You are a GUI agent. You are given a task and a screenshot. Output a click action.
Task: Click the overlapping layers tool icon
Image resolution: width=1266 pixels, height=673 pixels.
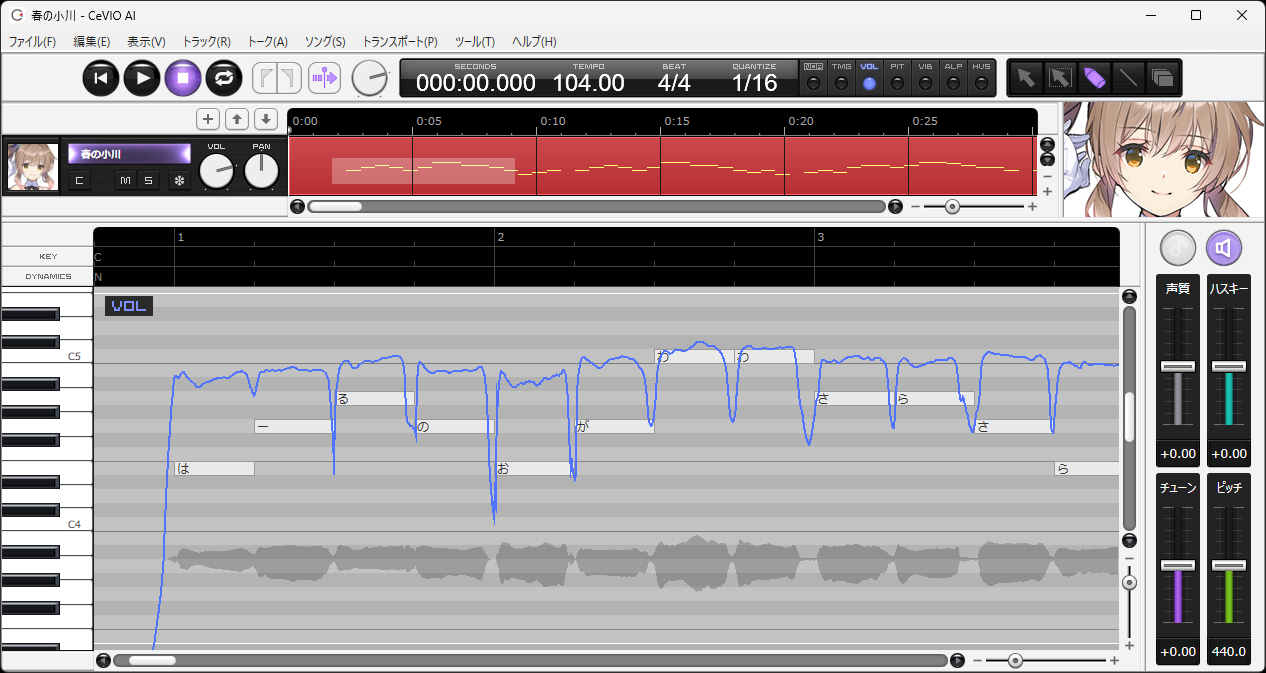coord(1161,77)
